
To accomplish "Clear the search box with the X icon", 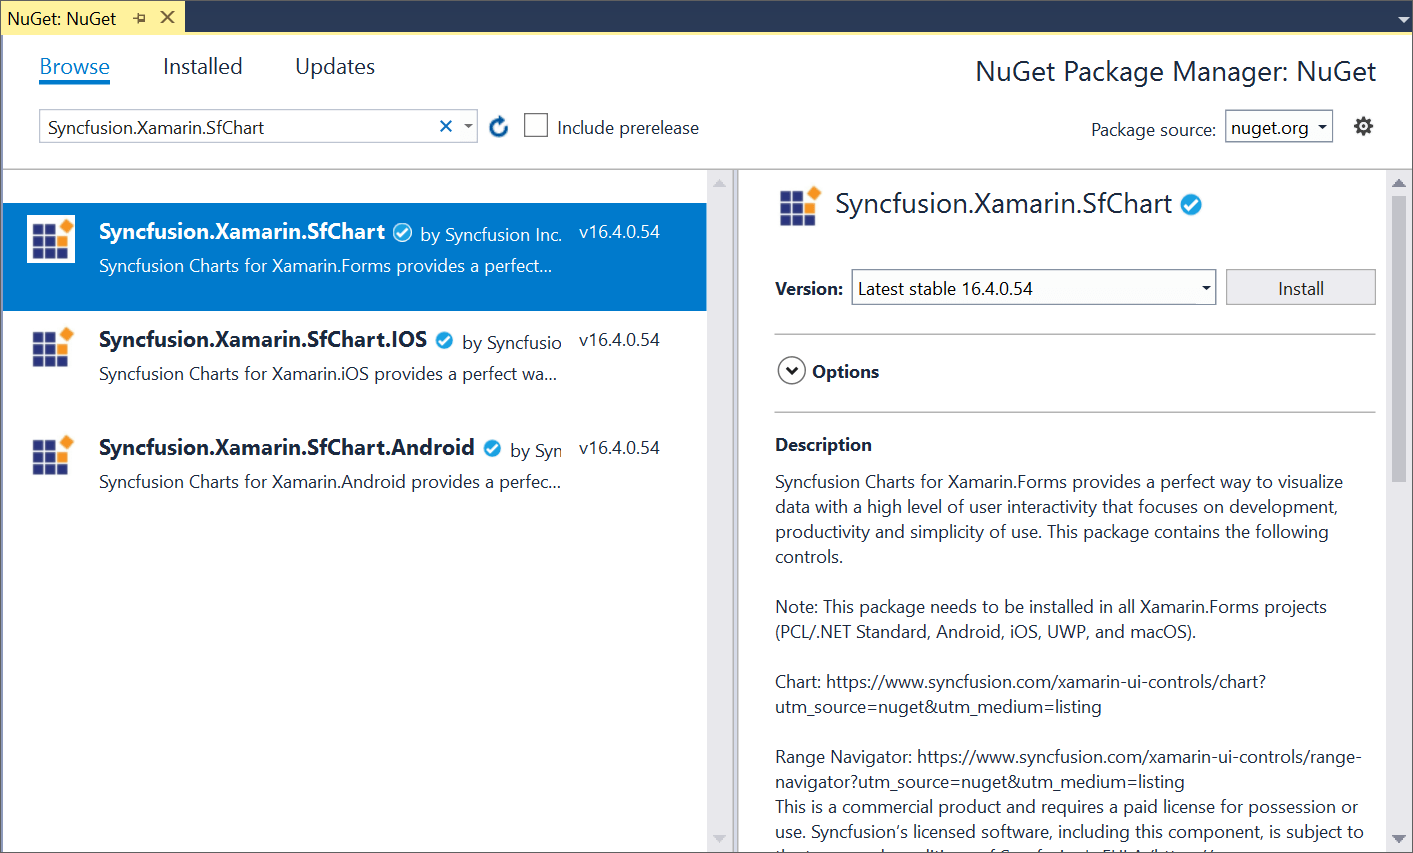I will click(x=445, y=126).
